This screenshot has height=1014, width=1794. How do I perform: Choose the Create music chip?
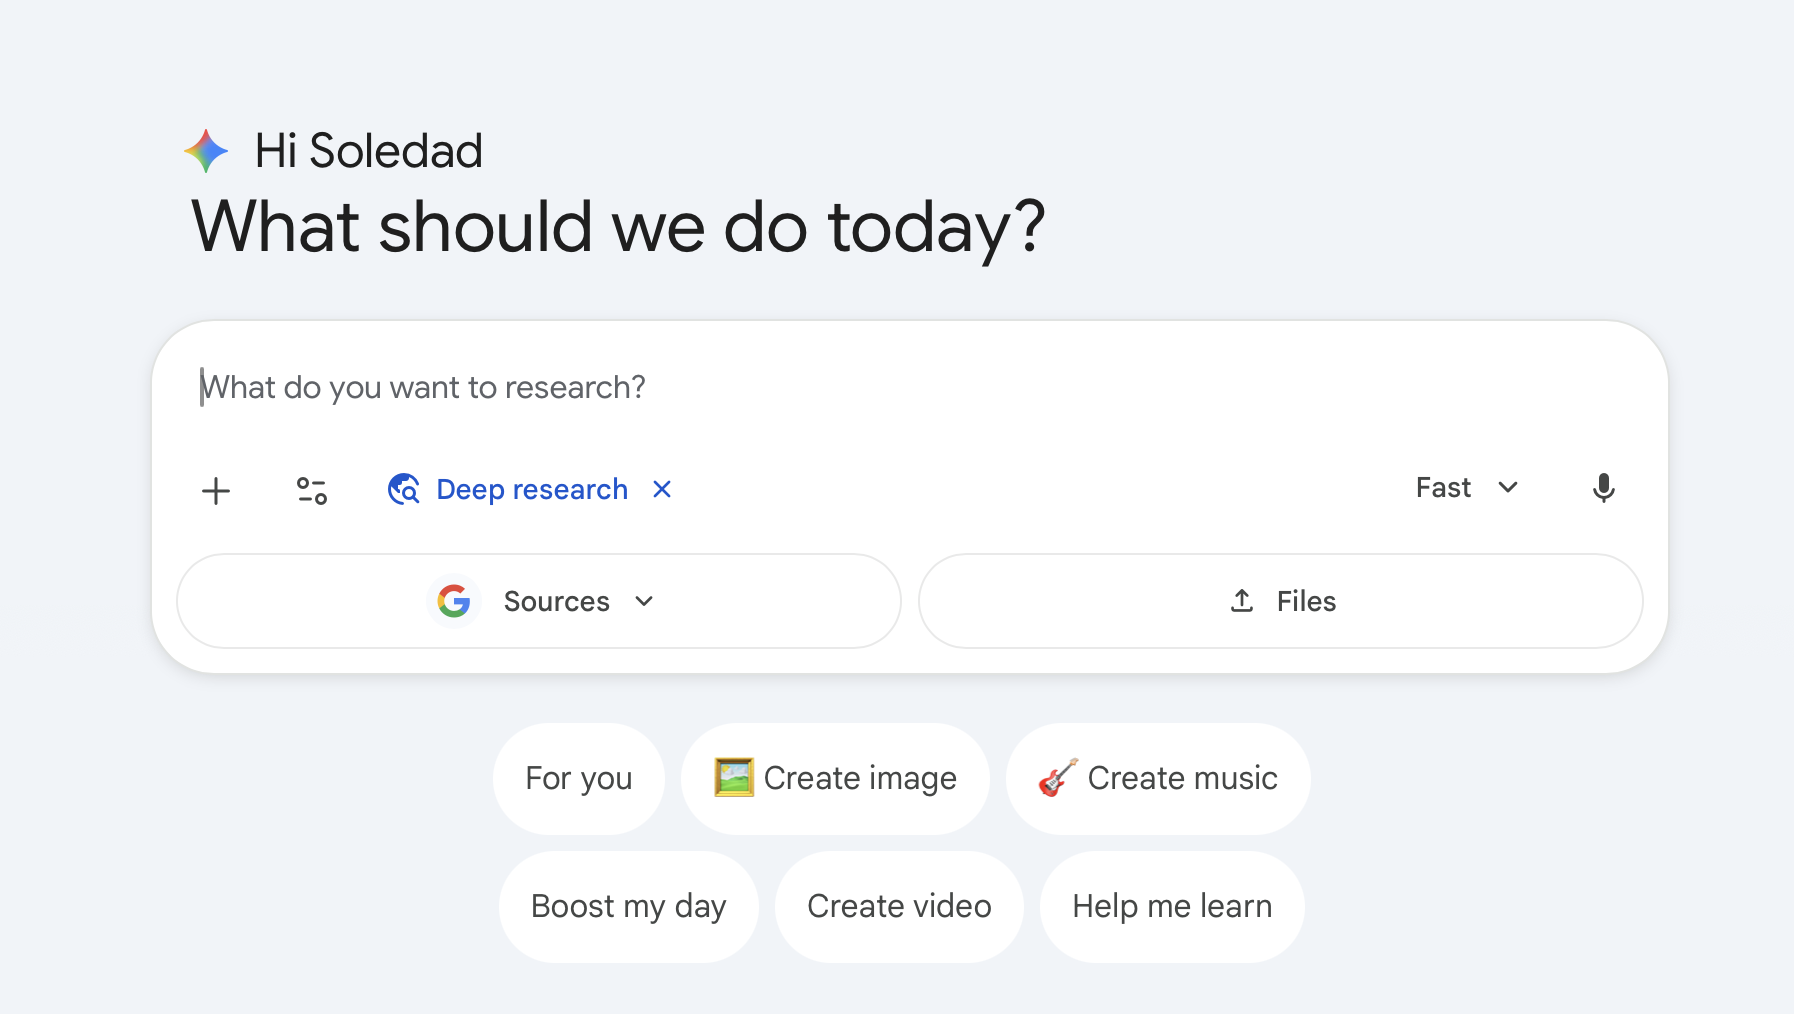click(x=1158, y=778)
